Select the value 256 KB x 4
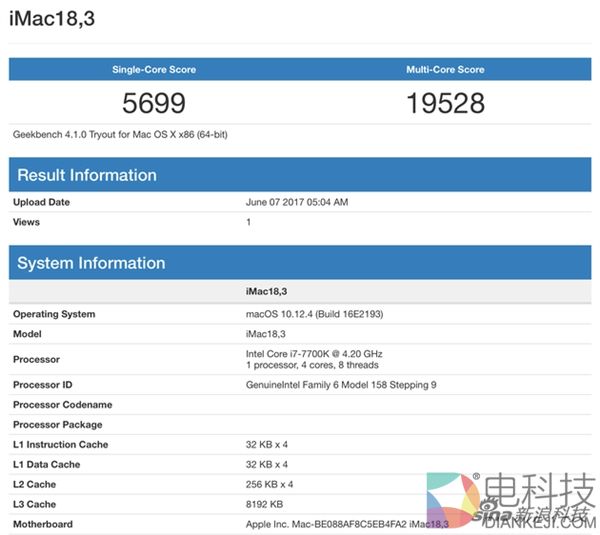This screenshot has width=600, height=535. pos(269,484)
